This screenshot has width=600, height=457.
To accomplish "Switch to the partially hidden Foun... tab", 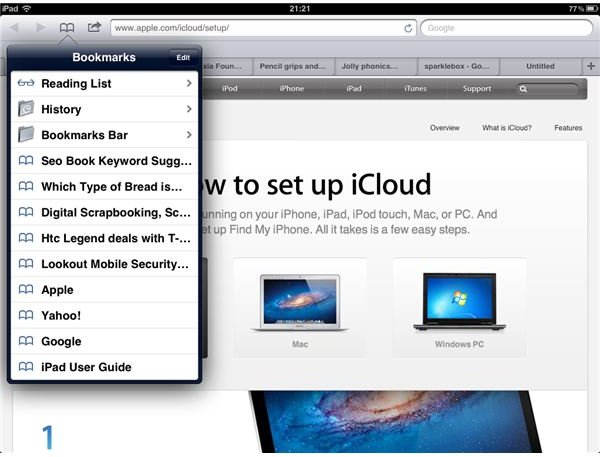I will click(227, 66).
